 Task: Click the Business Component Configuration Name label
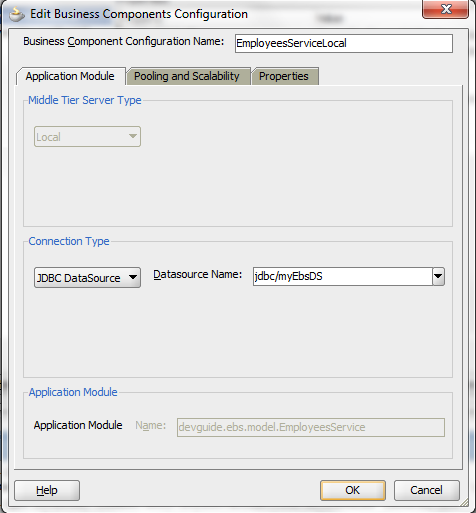124,42
